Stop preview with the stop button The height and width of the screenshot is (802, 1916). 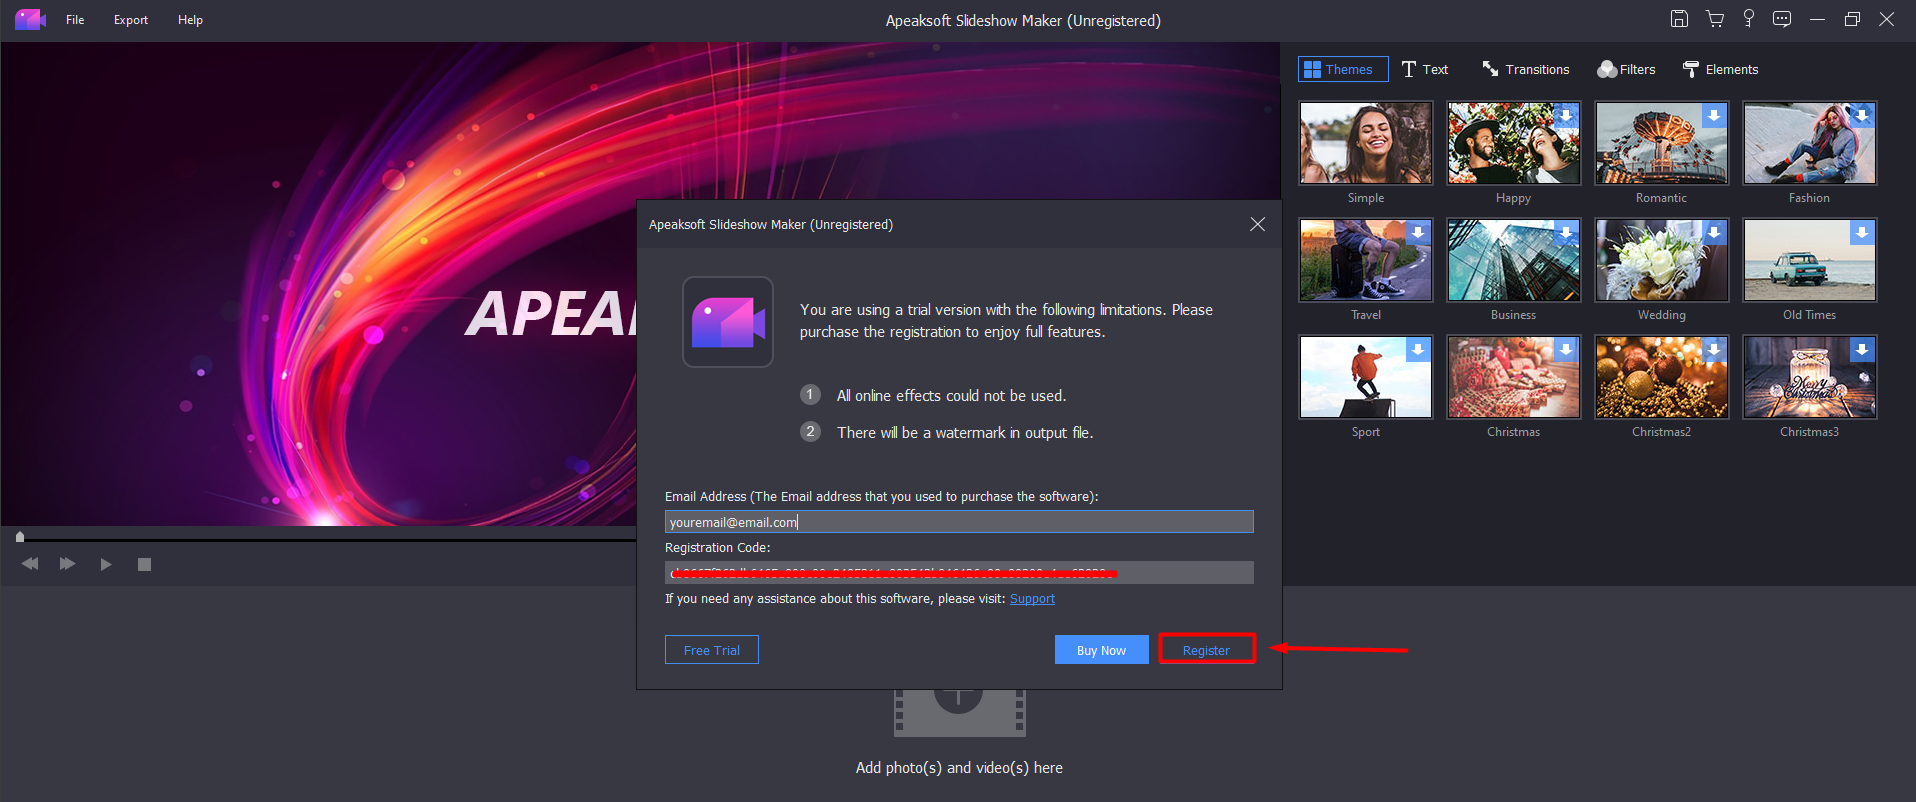coord(144,564)
